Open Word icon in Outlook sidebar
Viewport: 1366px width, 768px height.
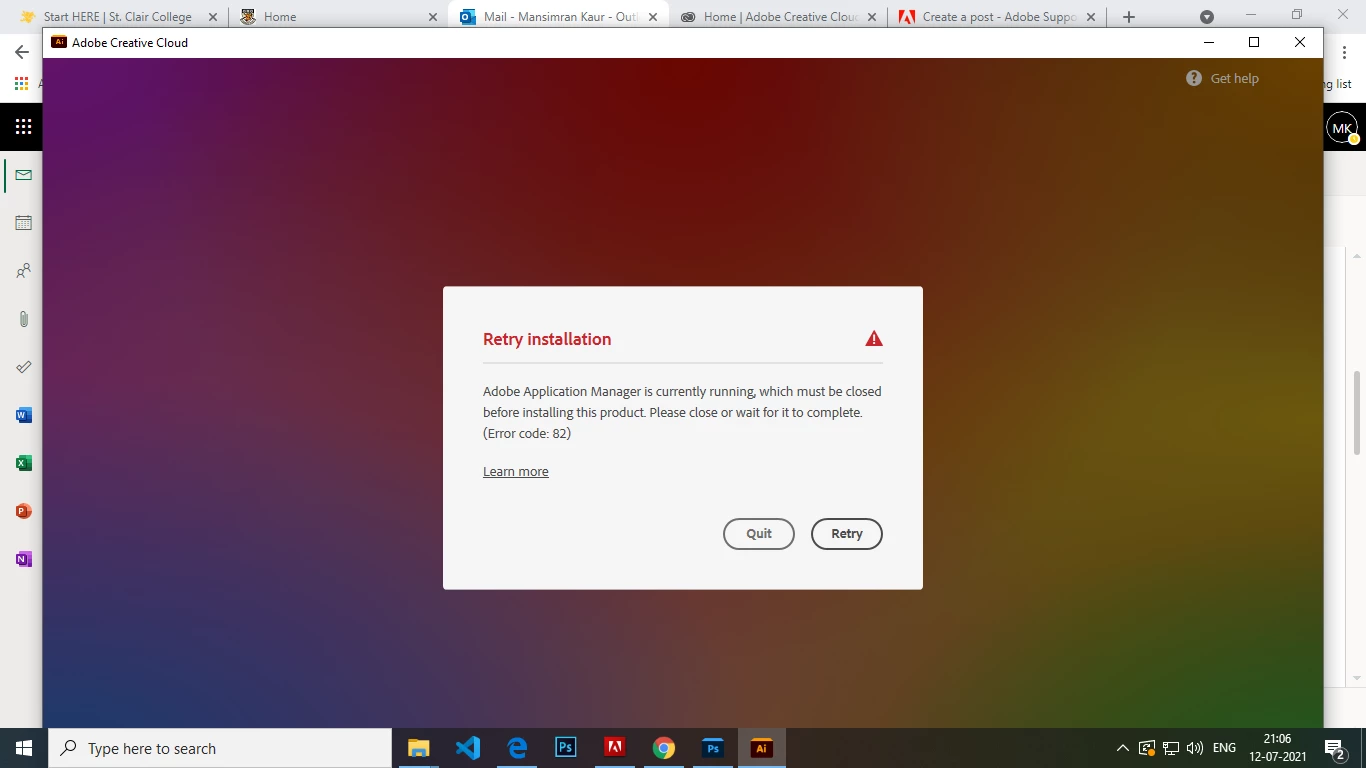tap(23, 415)
